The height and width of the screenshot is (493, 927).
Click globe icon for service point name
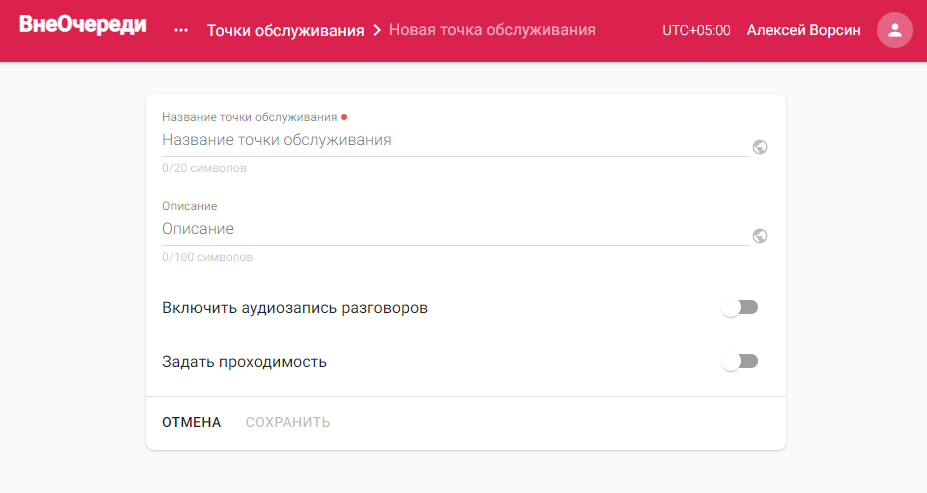point(760,147)
